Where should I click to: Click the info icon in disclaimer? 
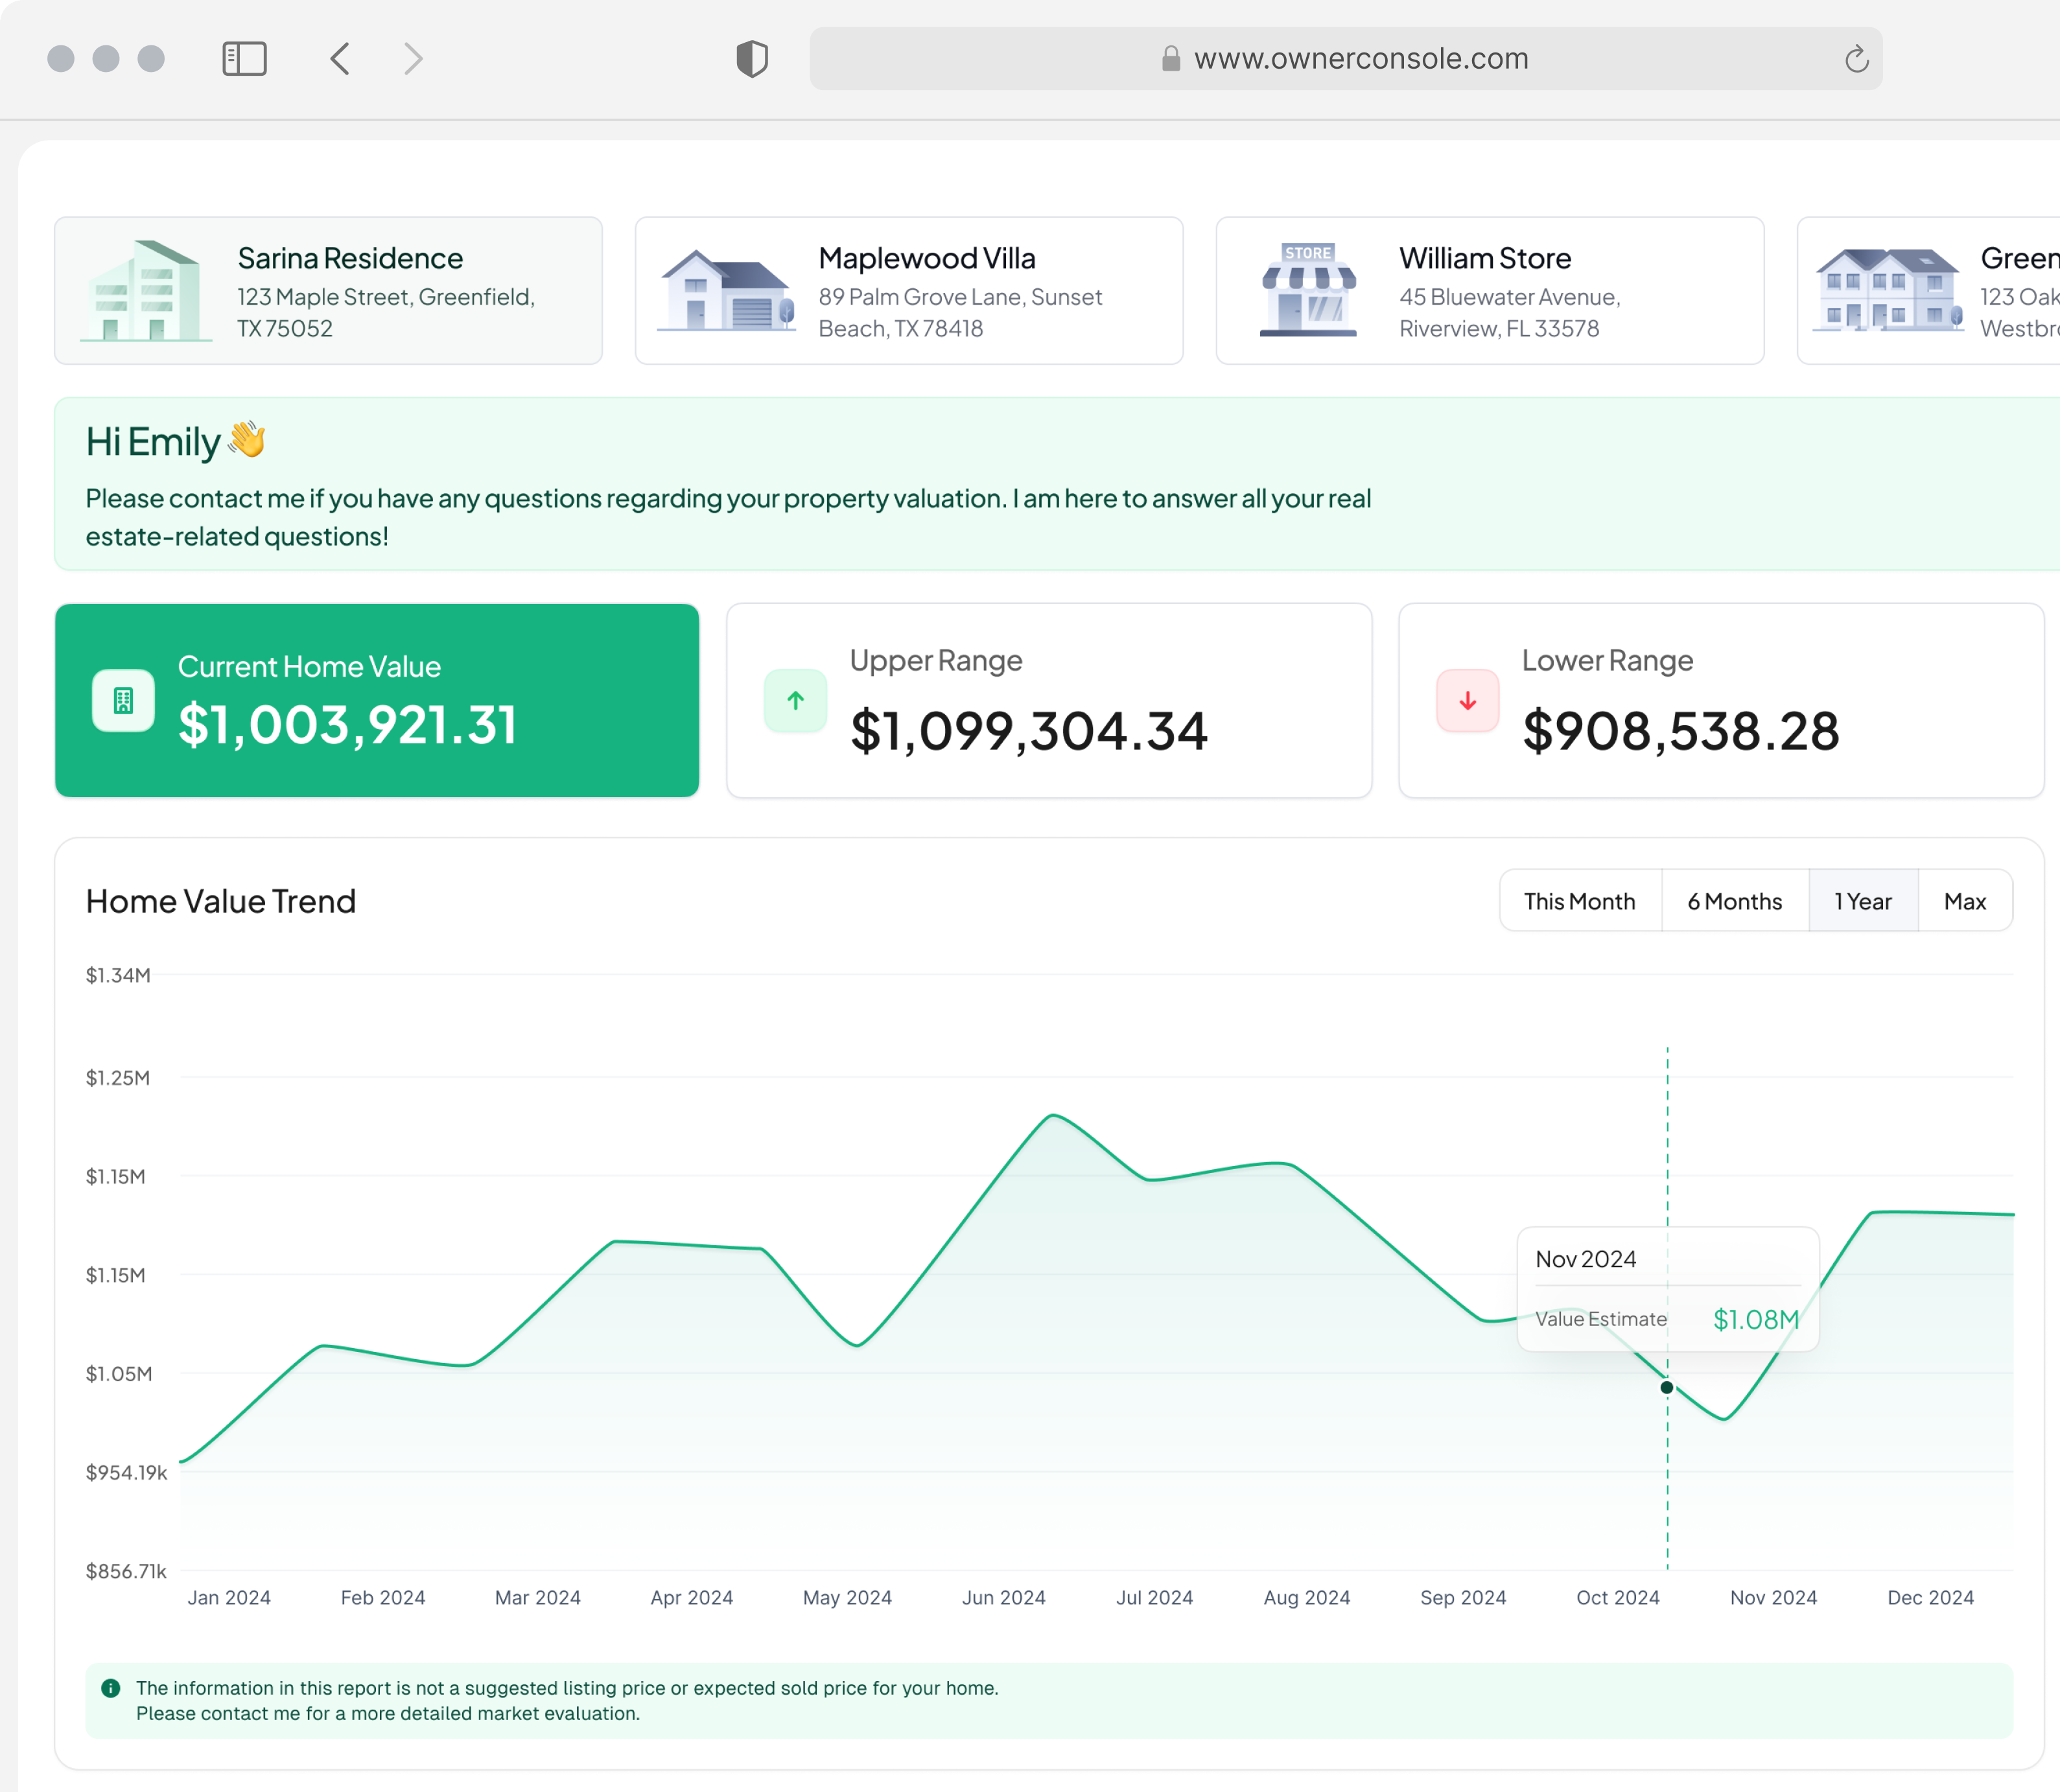(x=111, y=1688)
